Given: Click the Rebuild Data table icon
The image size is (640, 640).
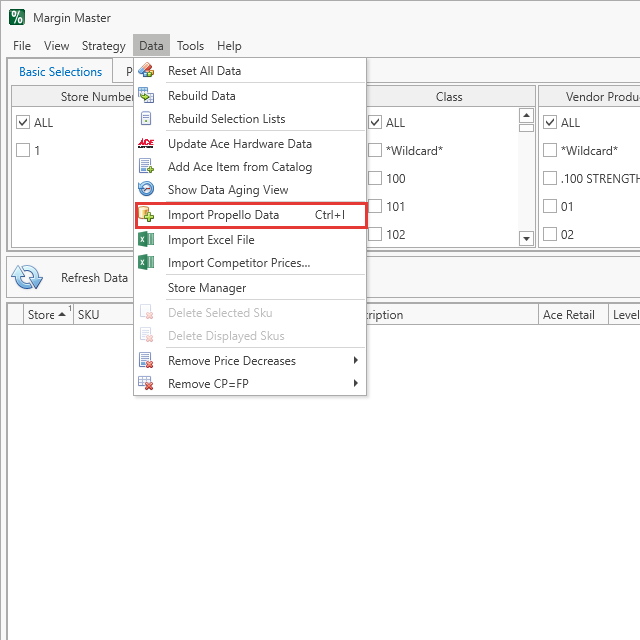Looking at the screenshot, I should 146,96.
